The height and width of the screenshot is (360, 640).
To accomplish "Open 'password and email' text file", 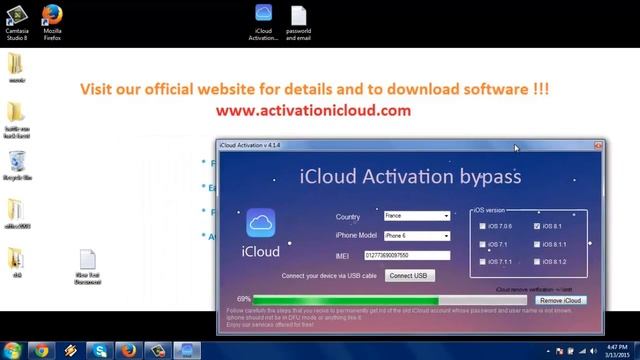I will pyautogui.click(x=298, y=22).
